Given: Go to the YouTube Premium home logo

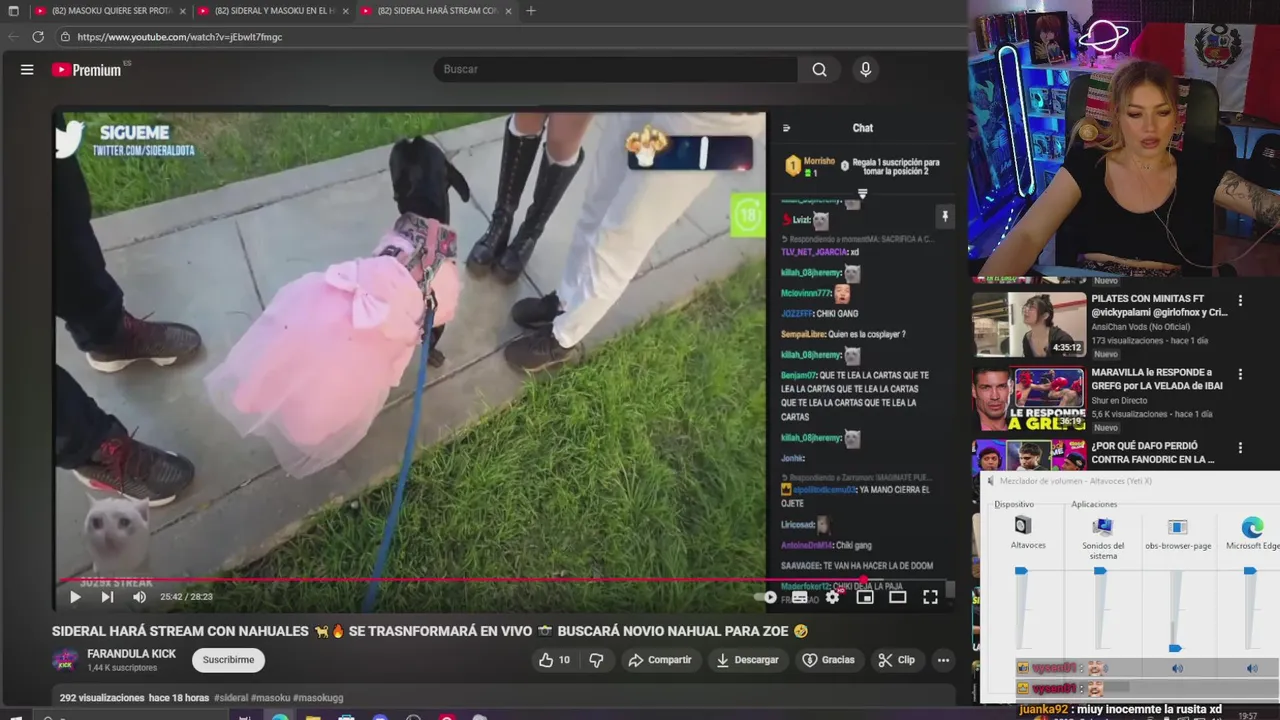Looking at the screenshot, I should [86, 70].
